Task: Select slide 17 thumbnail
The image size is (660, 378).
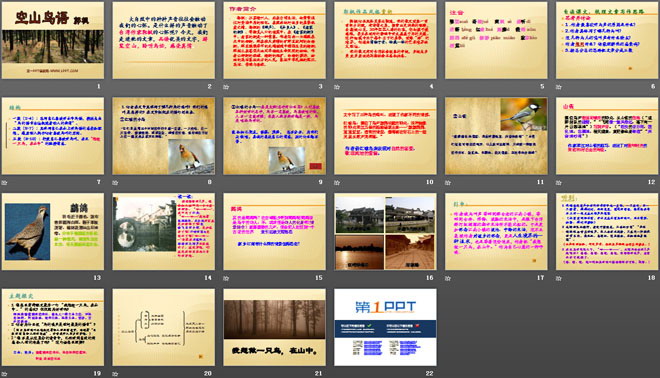Action: pos(496,232)
